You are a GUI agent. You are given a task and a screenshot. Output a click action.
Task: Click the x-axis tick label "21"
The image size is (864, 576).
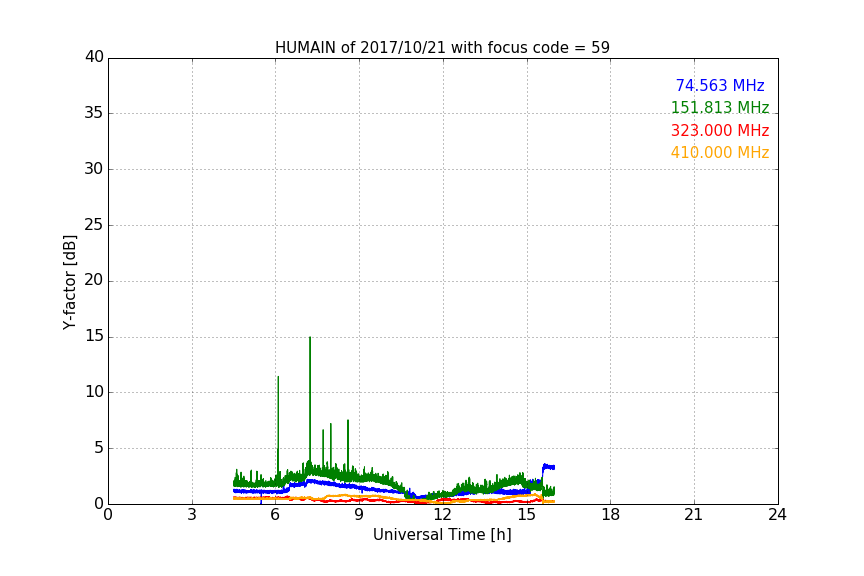click(x=694, y=515)
